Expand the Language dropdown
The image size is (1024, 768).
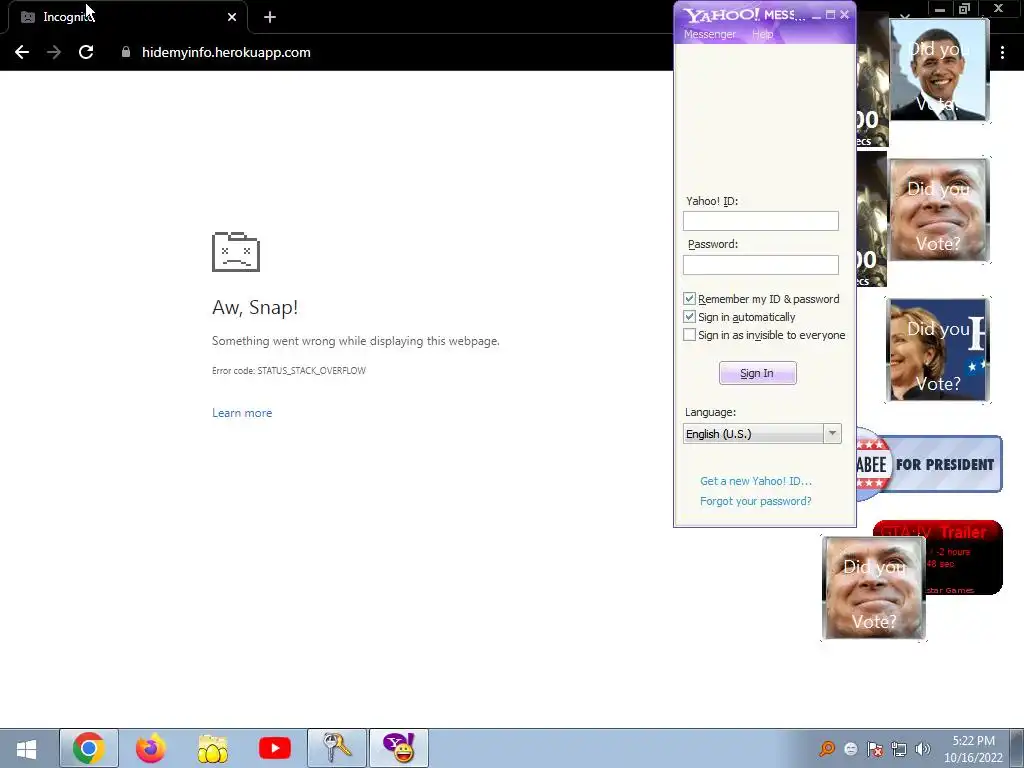click(x=832, y=434)
